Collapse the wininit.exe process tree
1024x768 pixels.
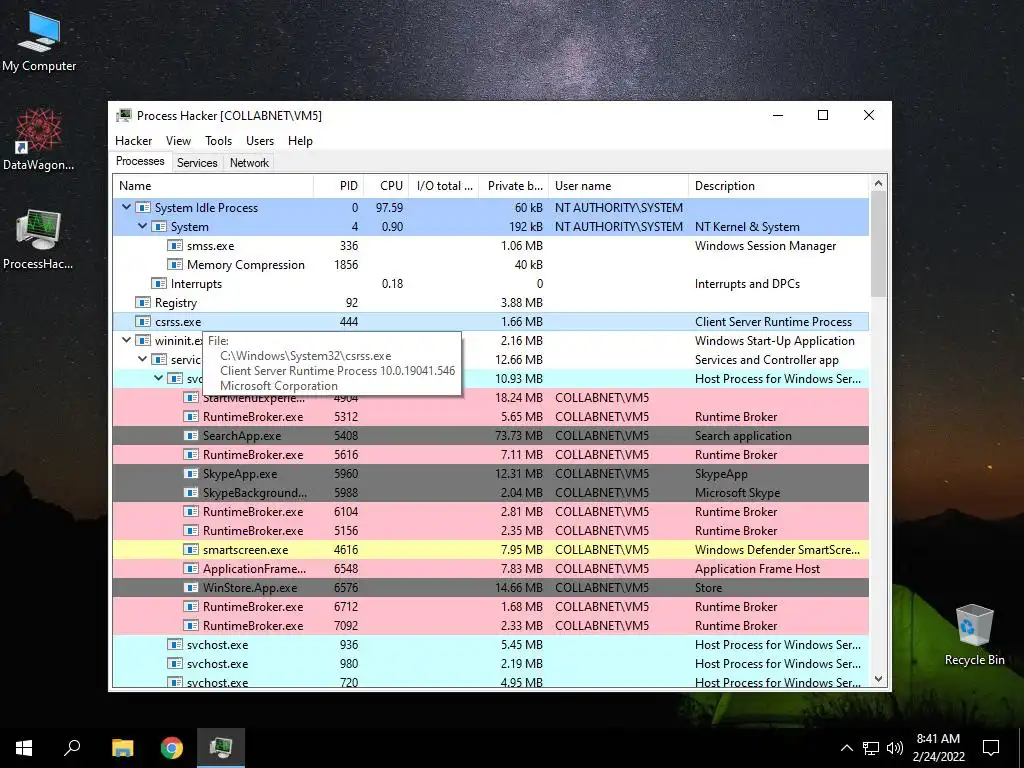coord(126,340)
